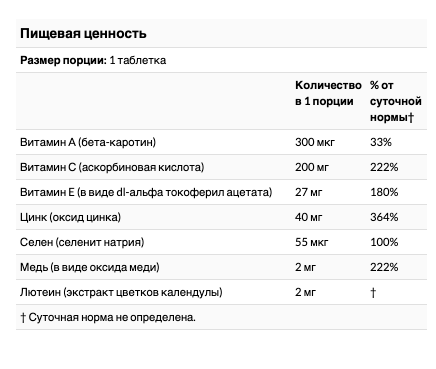Screen dimensions: 436x369
Task: Select the "Селен (селенит натрия)" row label
Action: pos(82,242)
